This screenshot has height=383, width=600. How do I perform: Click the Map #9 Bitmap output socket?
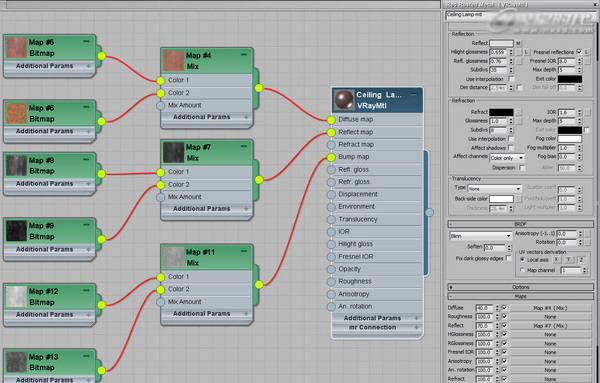point(101,240)
